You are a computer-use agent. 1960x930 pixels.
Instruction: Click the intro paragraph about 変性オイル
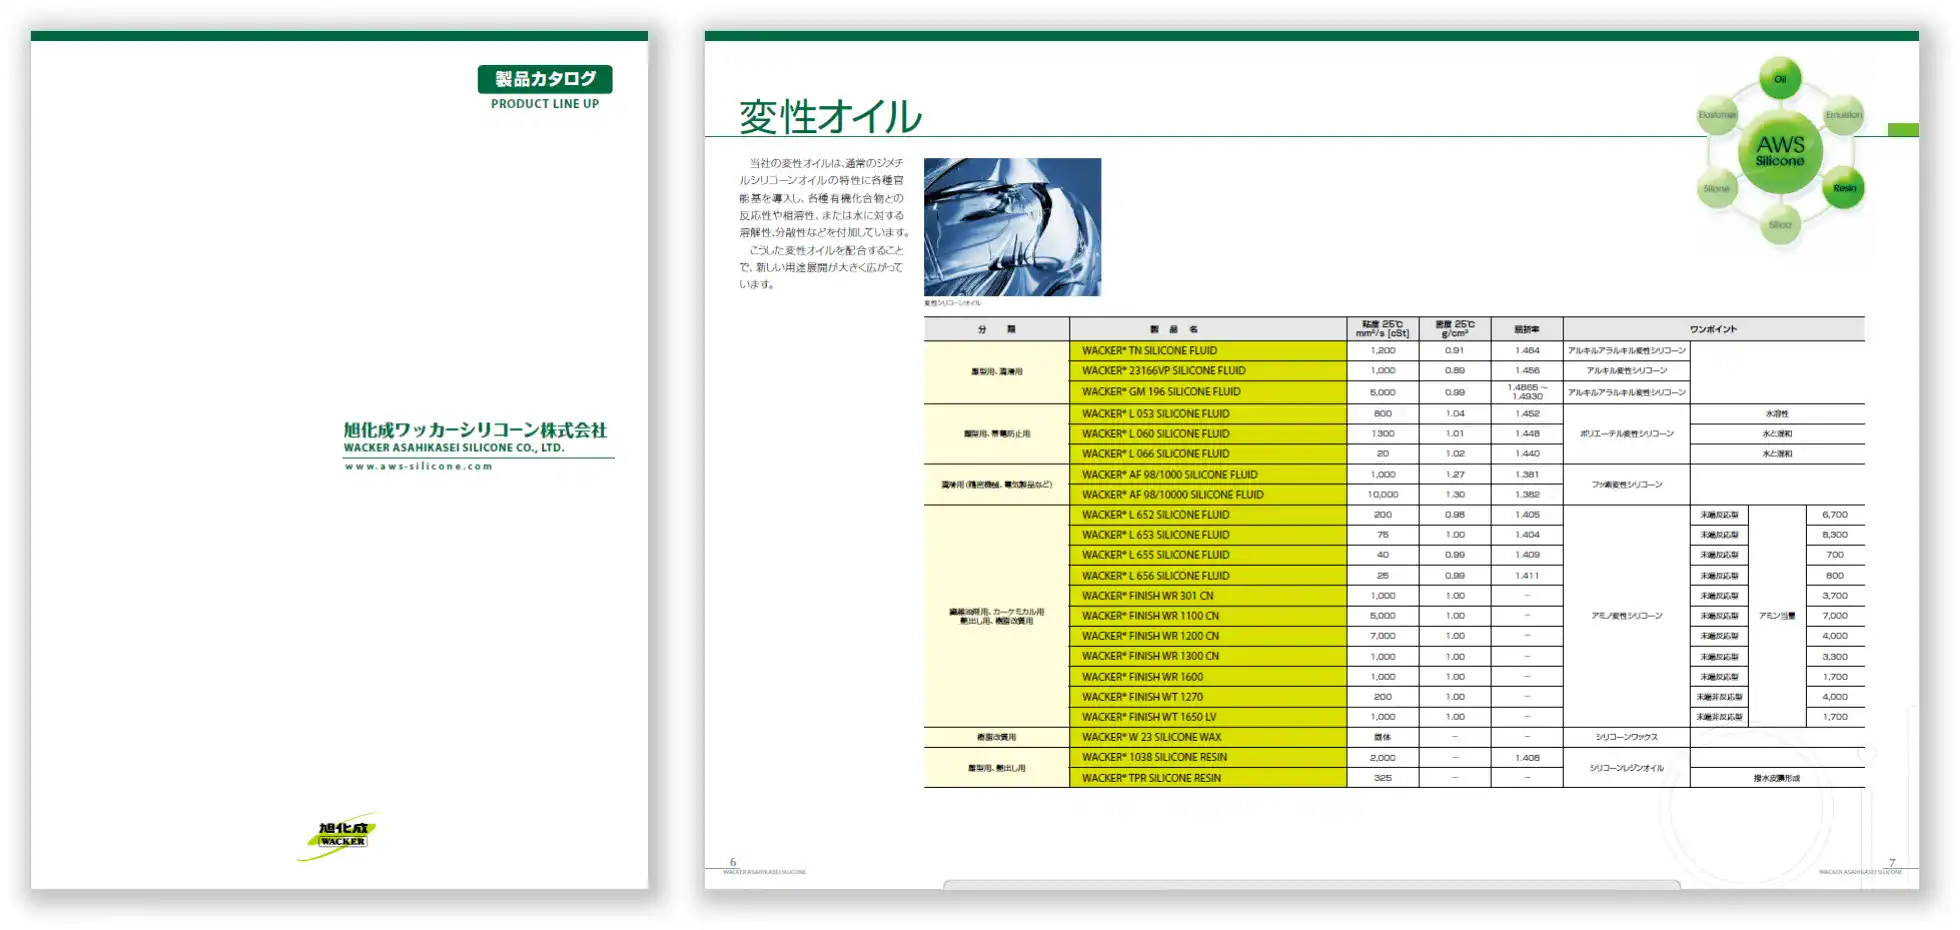[823, 224]
